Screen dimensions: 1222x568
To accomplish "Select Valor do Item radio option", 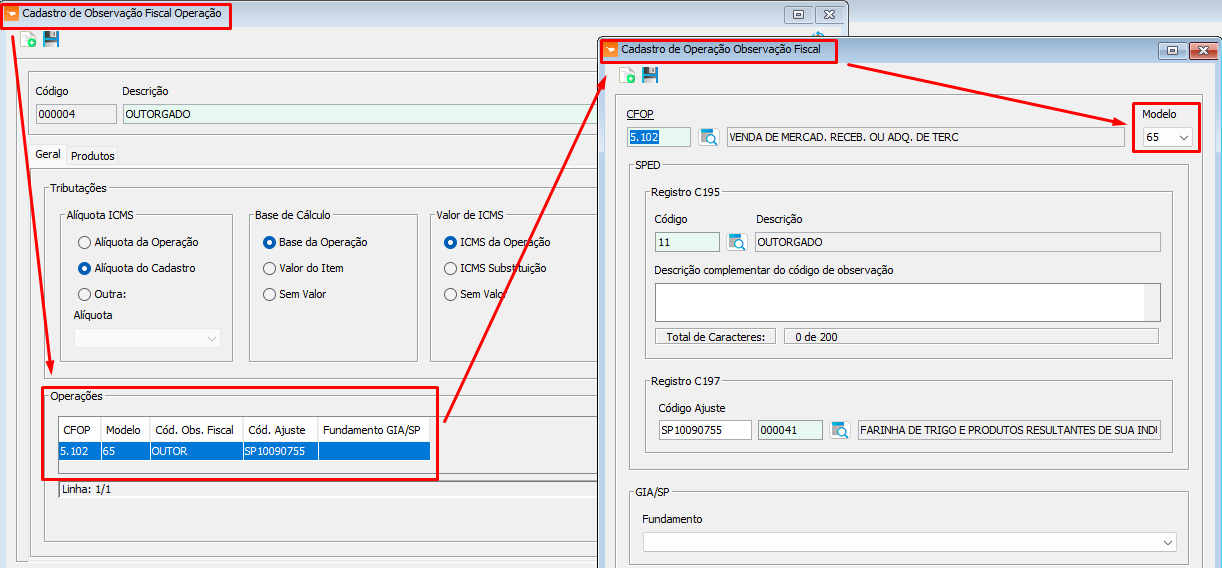I will point(270,268).
